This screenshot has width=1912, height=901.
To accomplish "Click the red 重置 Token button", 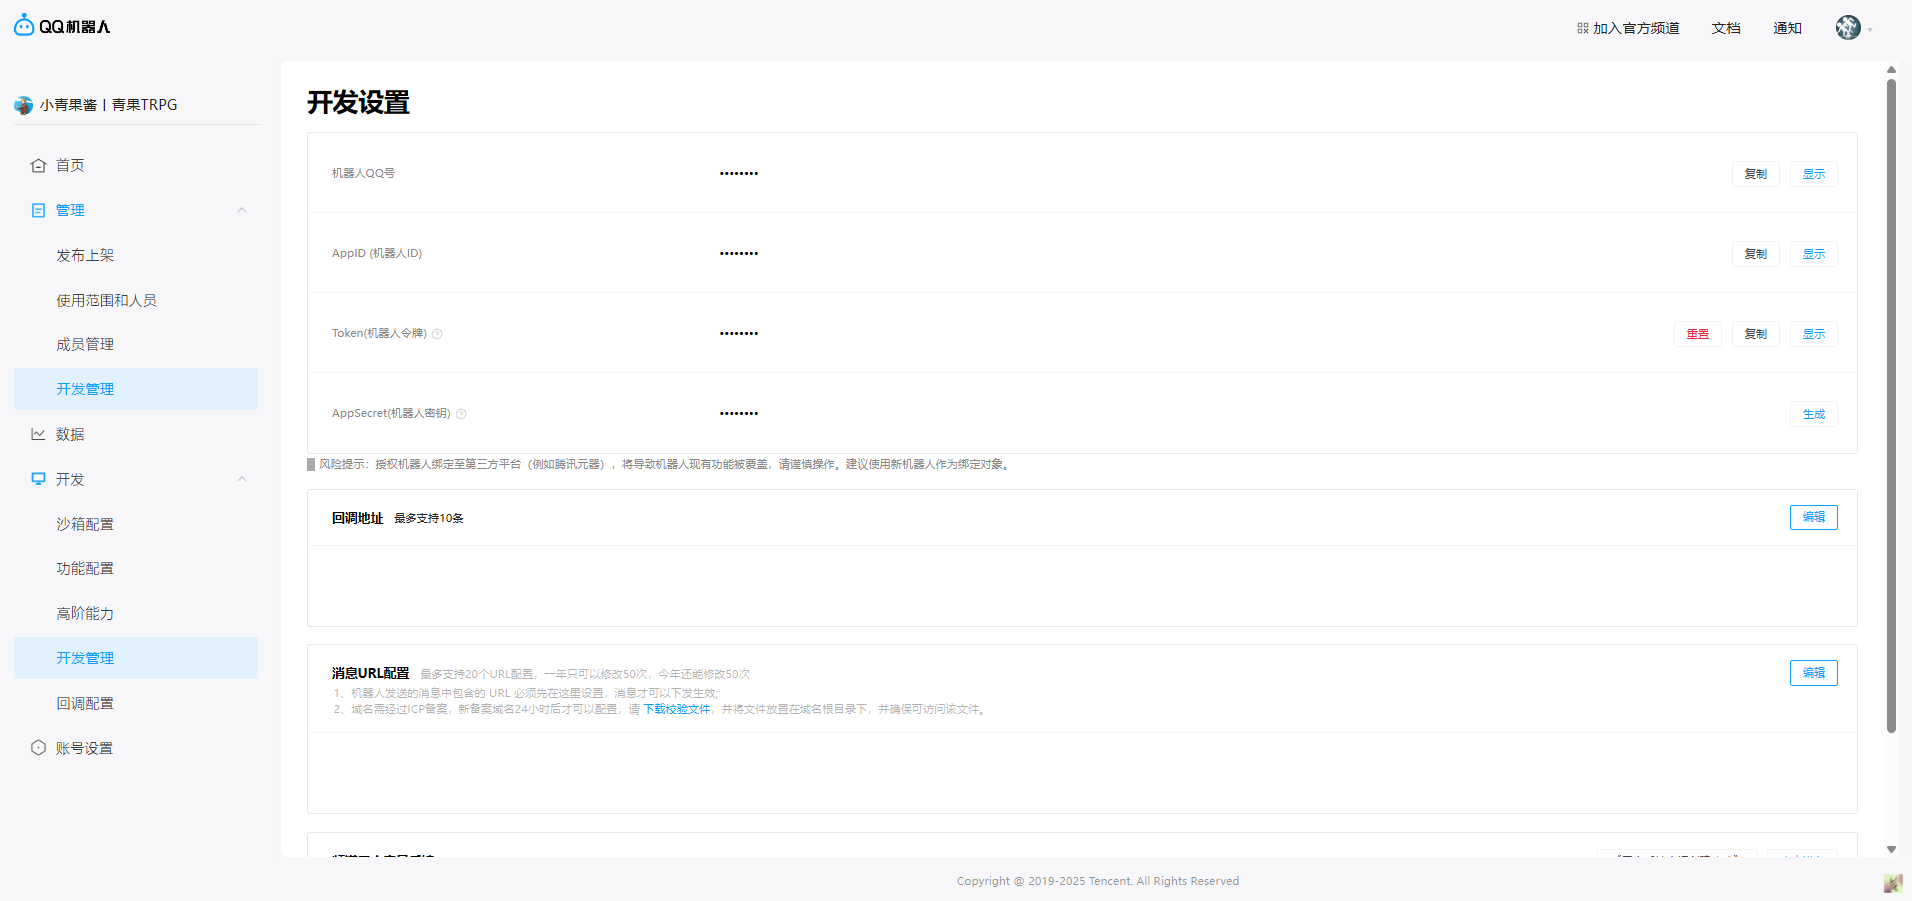I will (1697, 334).
